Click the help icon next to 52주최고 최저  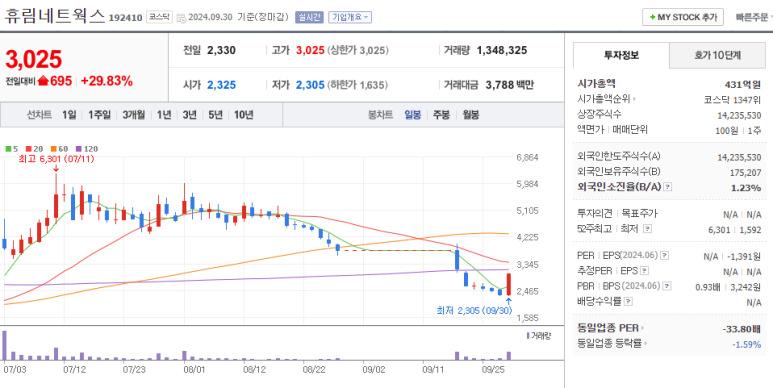[x=648, y=229]
